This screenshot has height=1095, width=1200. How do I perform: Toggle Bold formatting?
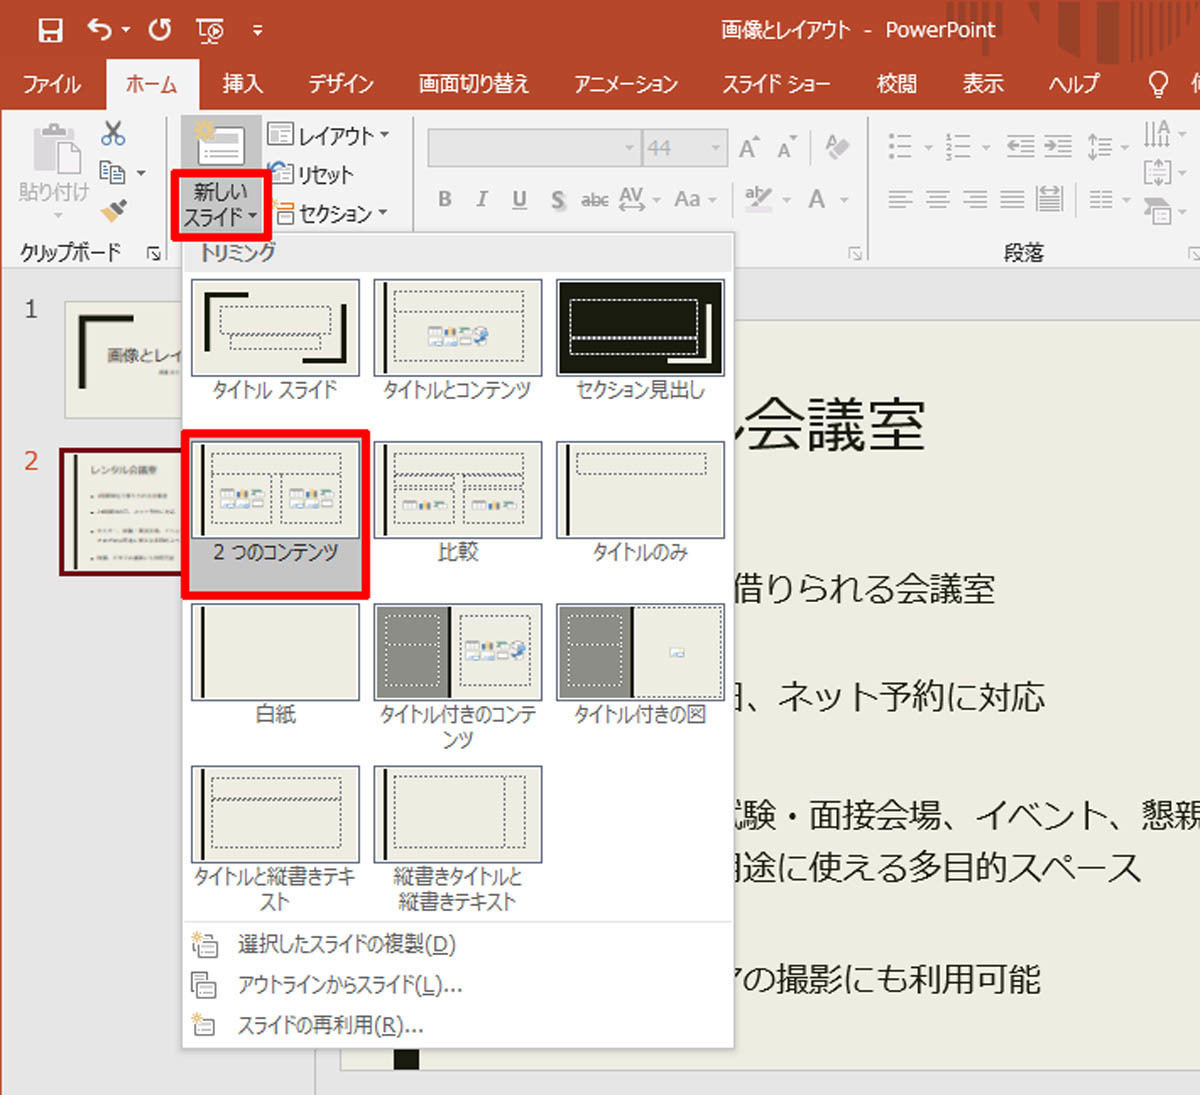pos(444,199)
